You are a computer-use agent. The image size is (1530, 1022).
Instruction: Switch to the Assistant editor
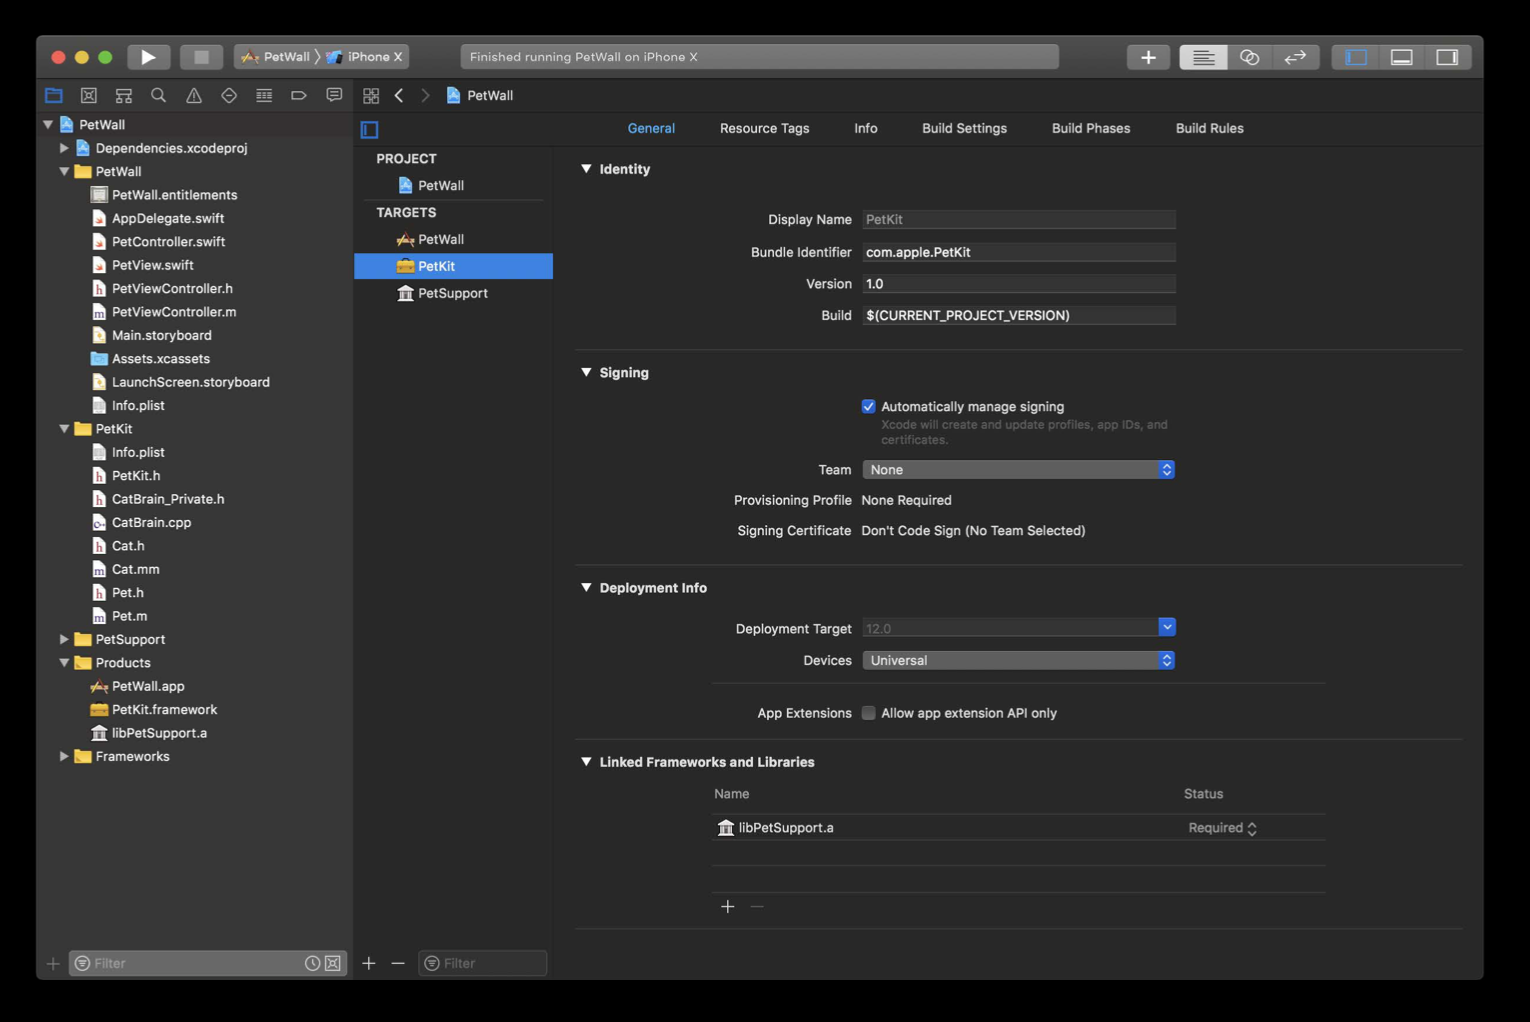click(x=1249, y=56)
